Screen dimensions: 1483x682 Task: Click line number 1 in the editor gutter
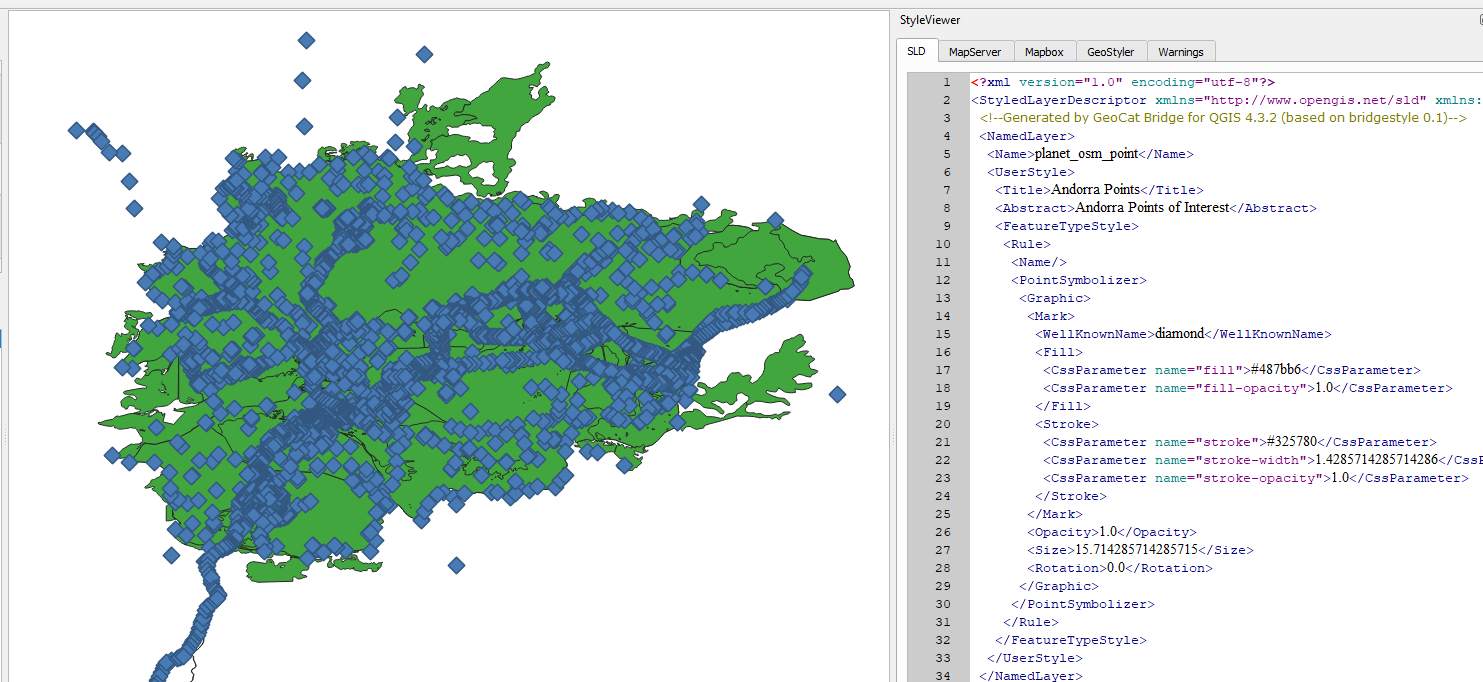[946, 82]
